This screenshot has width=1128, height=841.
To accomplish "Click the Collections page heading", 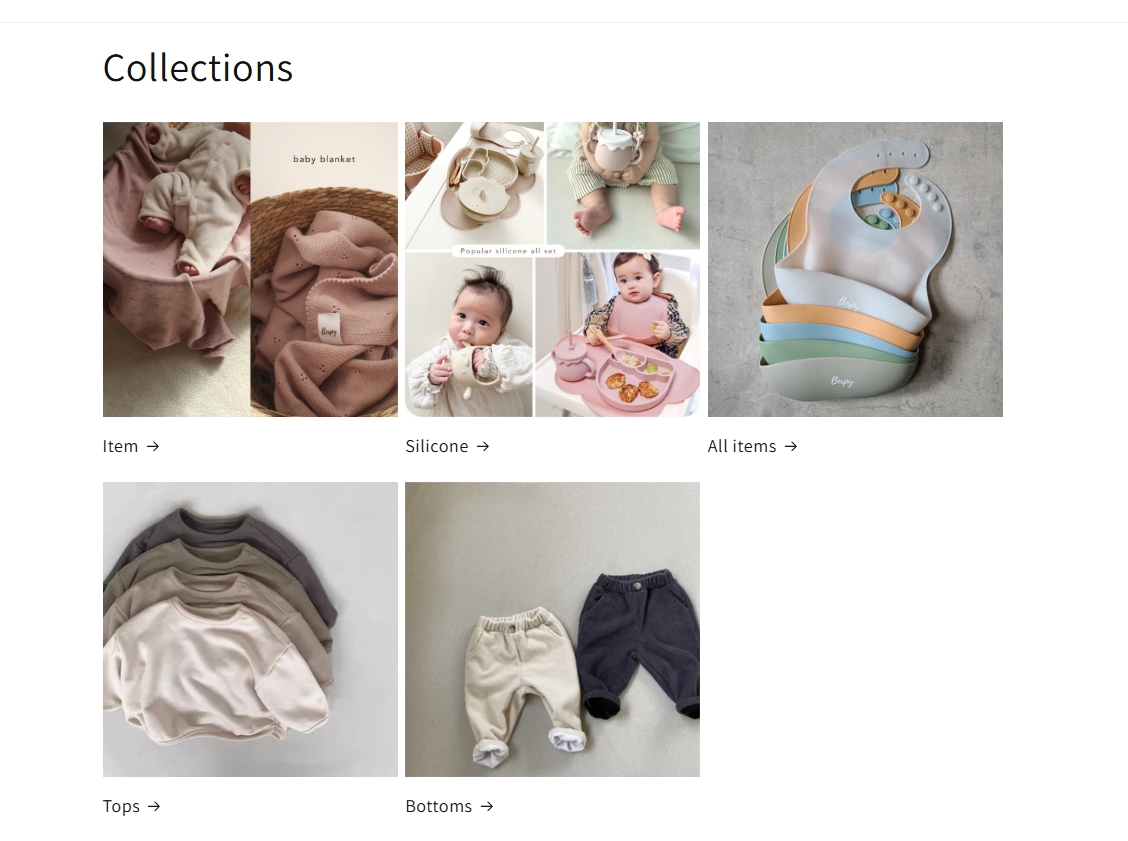I will click(198, 68).
